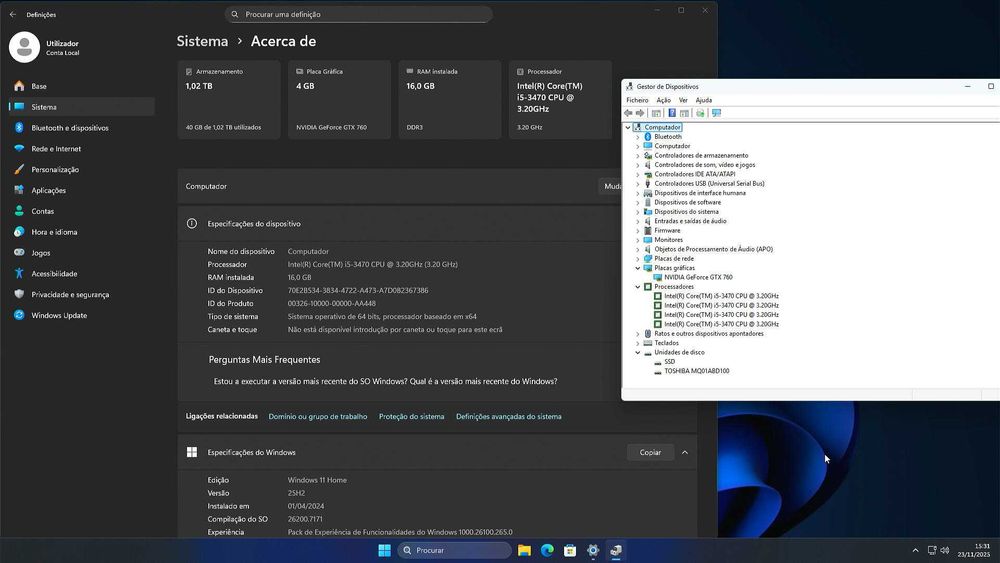Click the back arrow in Device Manager toolbar
Screen dimensions: 1000x563
[628, 113]
